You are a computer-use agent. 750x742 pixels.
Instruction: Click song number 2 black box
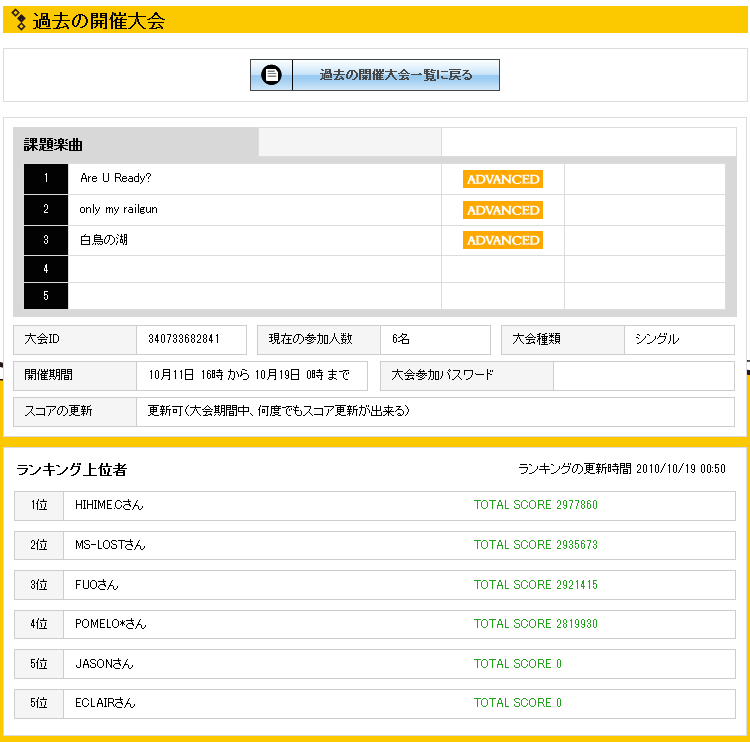coord(46,210)
